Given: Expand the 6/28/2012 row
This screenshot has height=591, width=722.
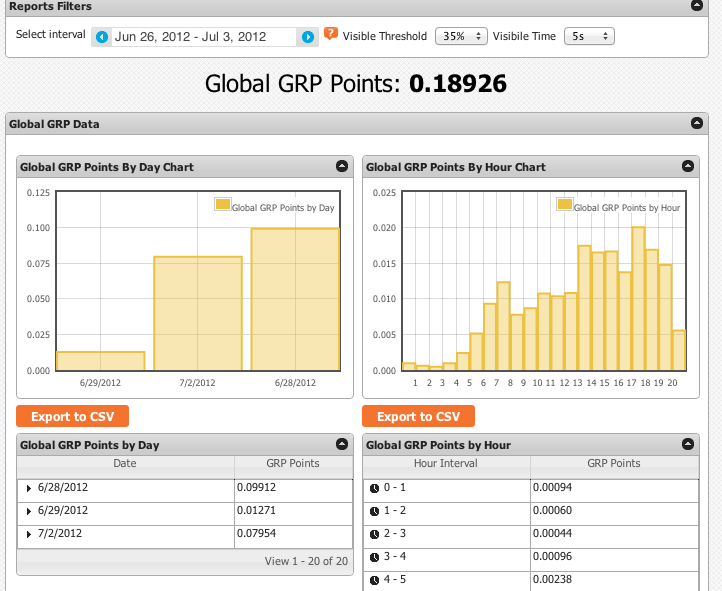Looking at the screenshot, I should click(29, 489).
